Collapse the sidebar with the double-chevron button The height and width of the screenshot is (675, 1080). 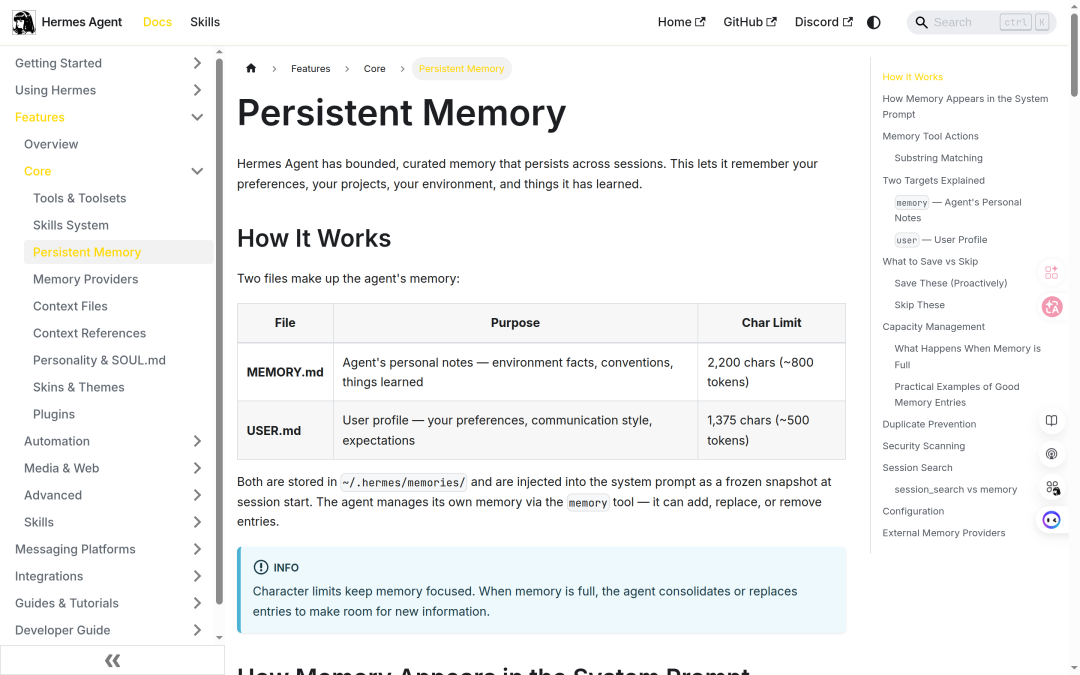click(x=112, y=660)
